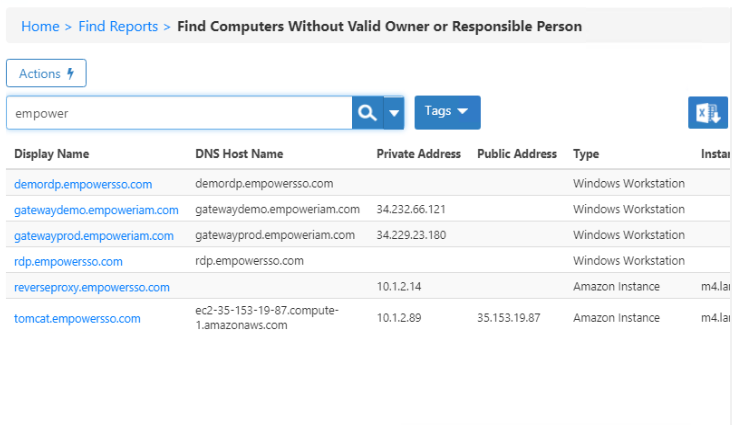Open the Tags dropdown
The width and height of the screenshot is (732, 425).
447,112
